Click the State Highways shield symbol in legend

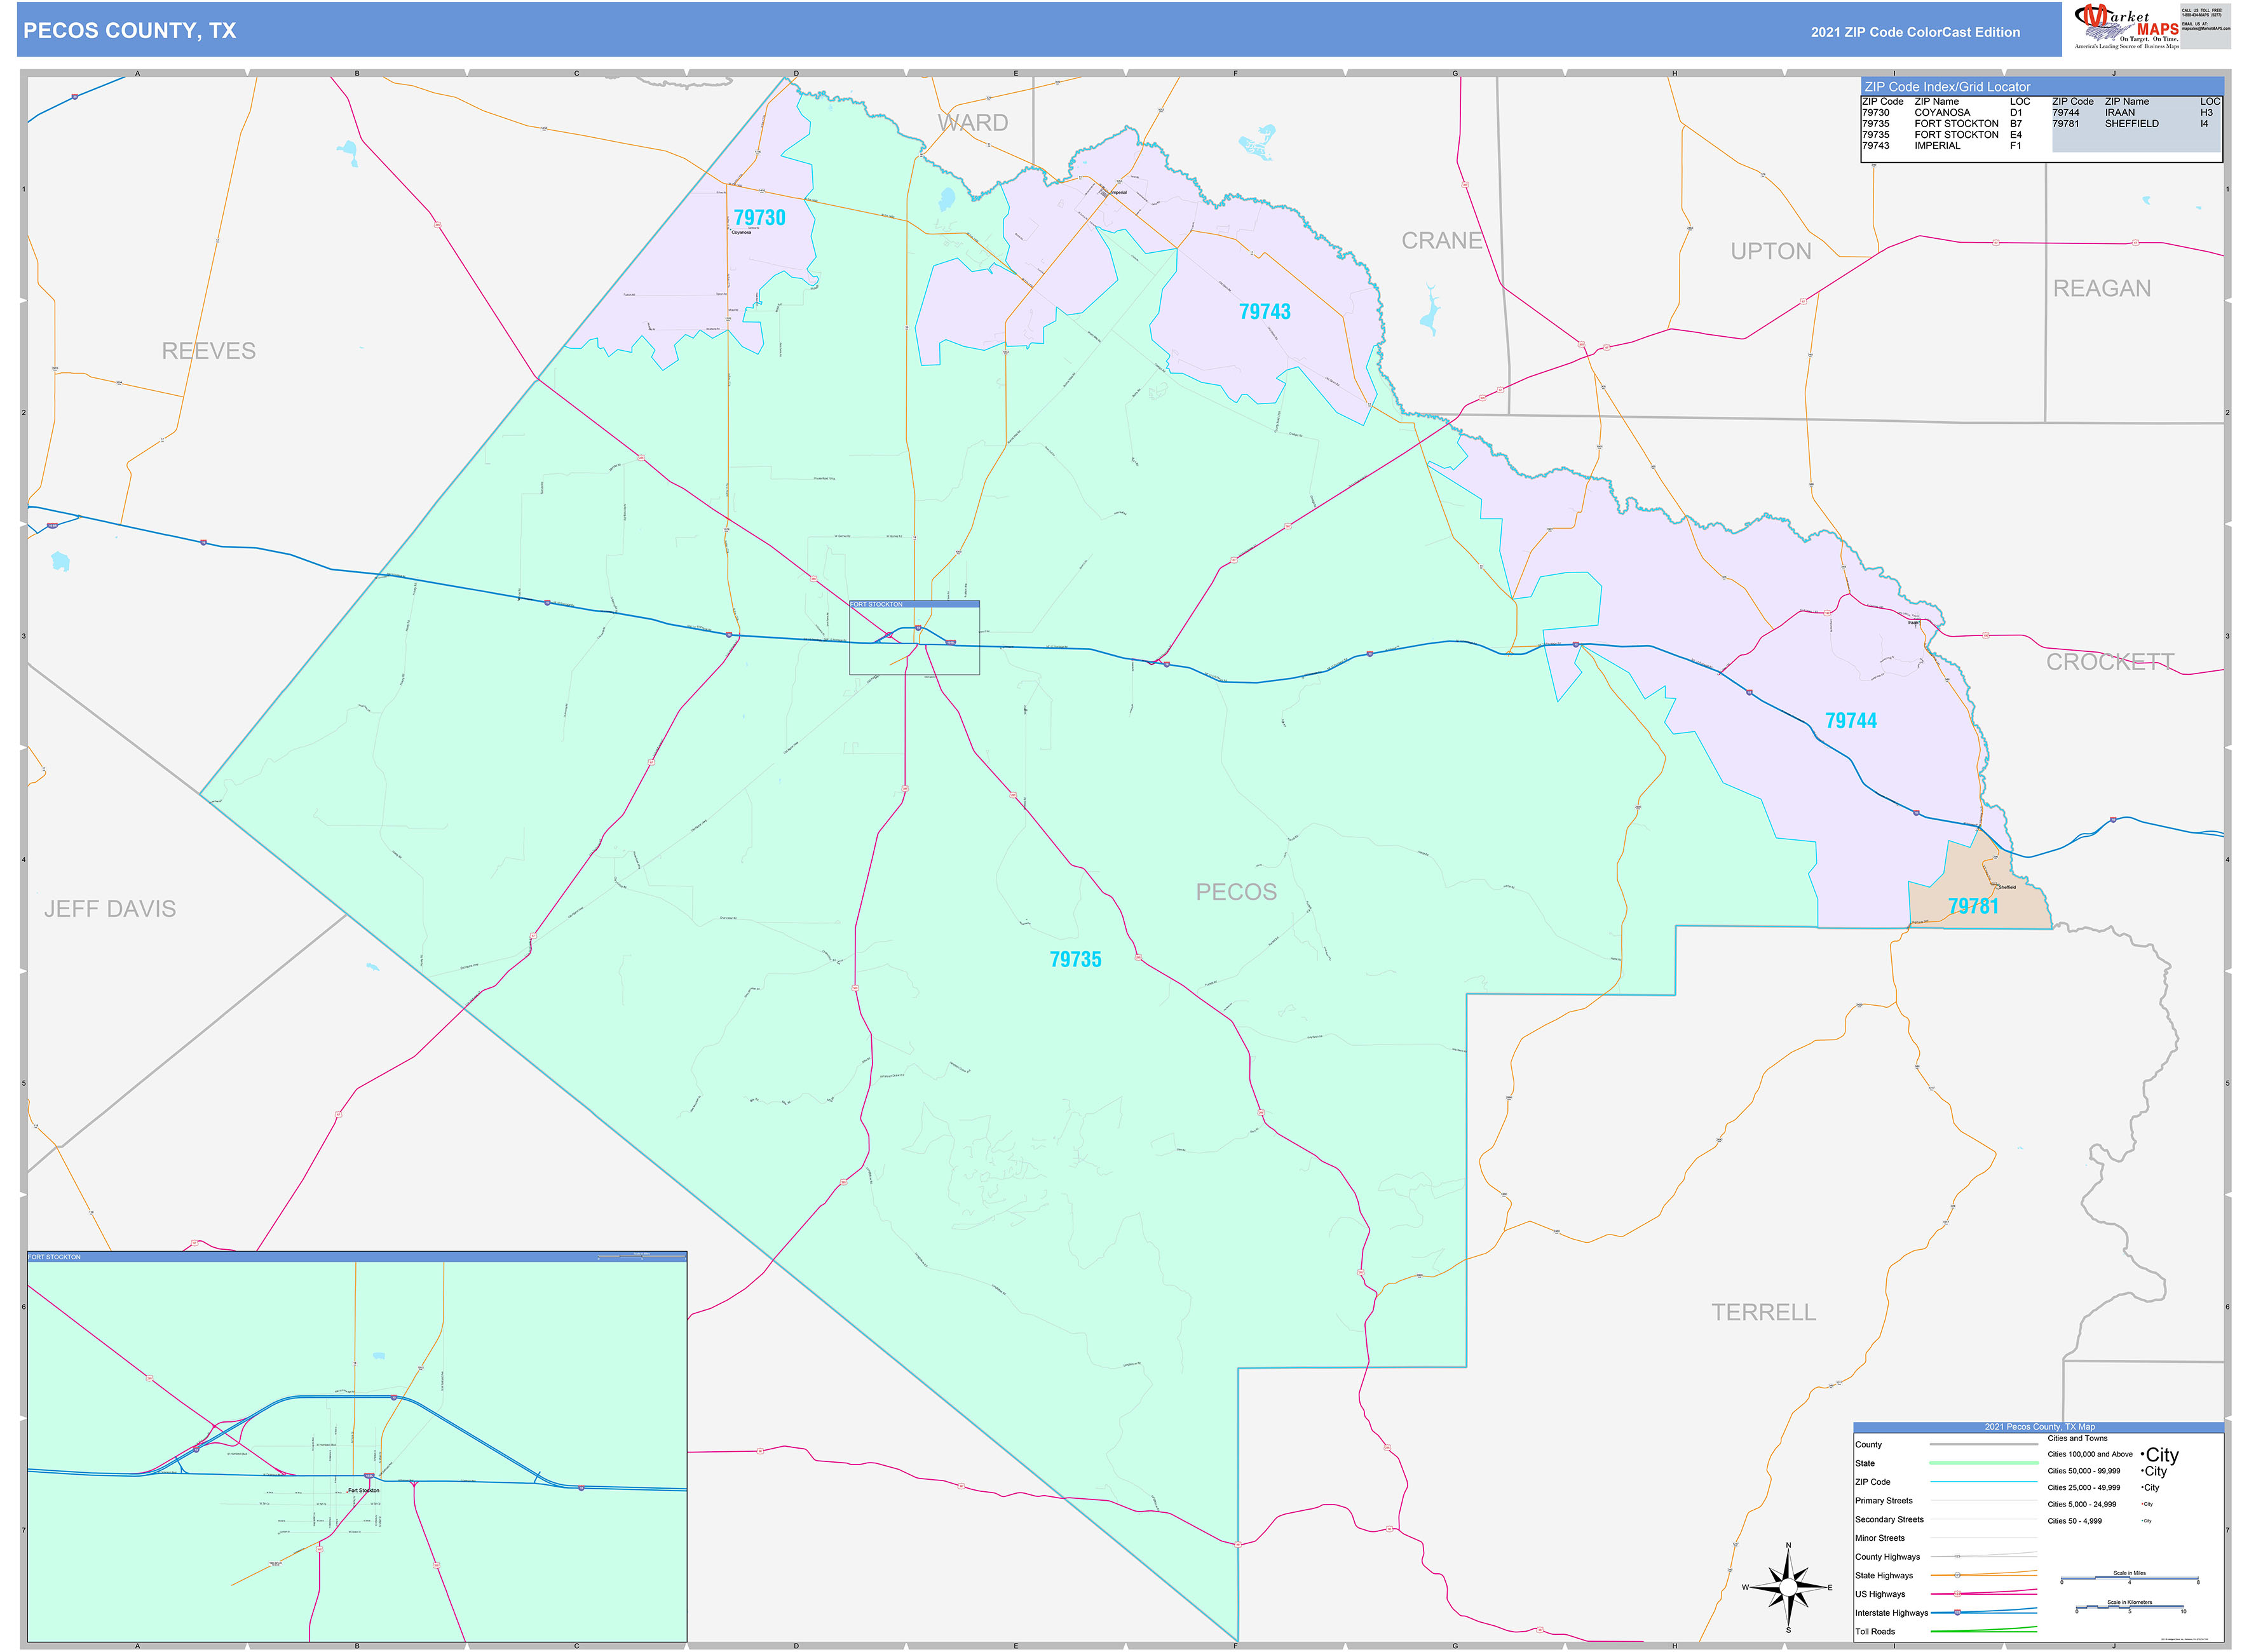(1958, 1575)
